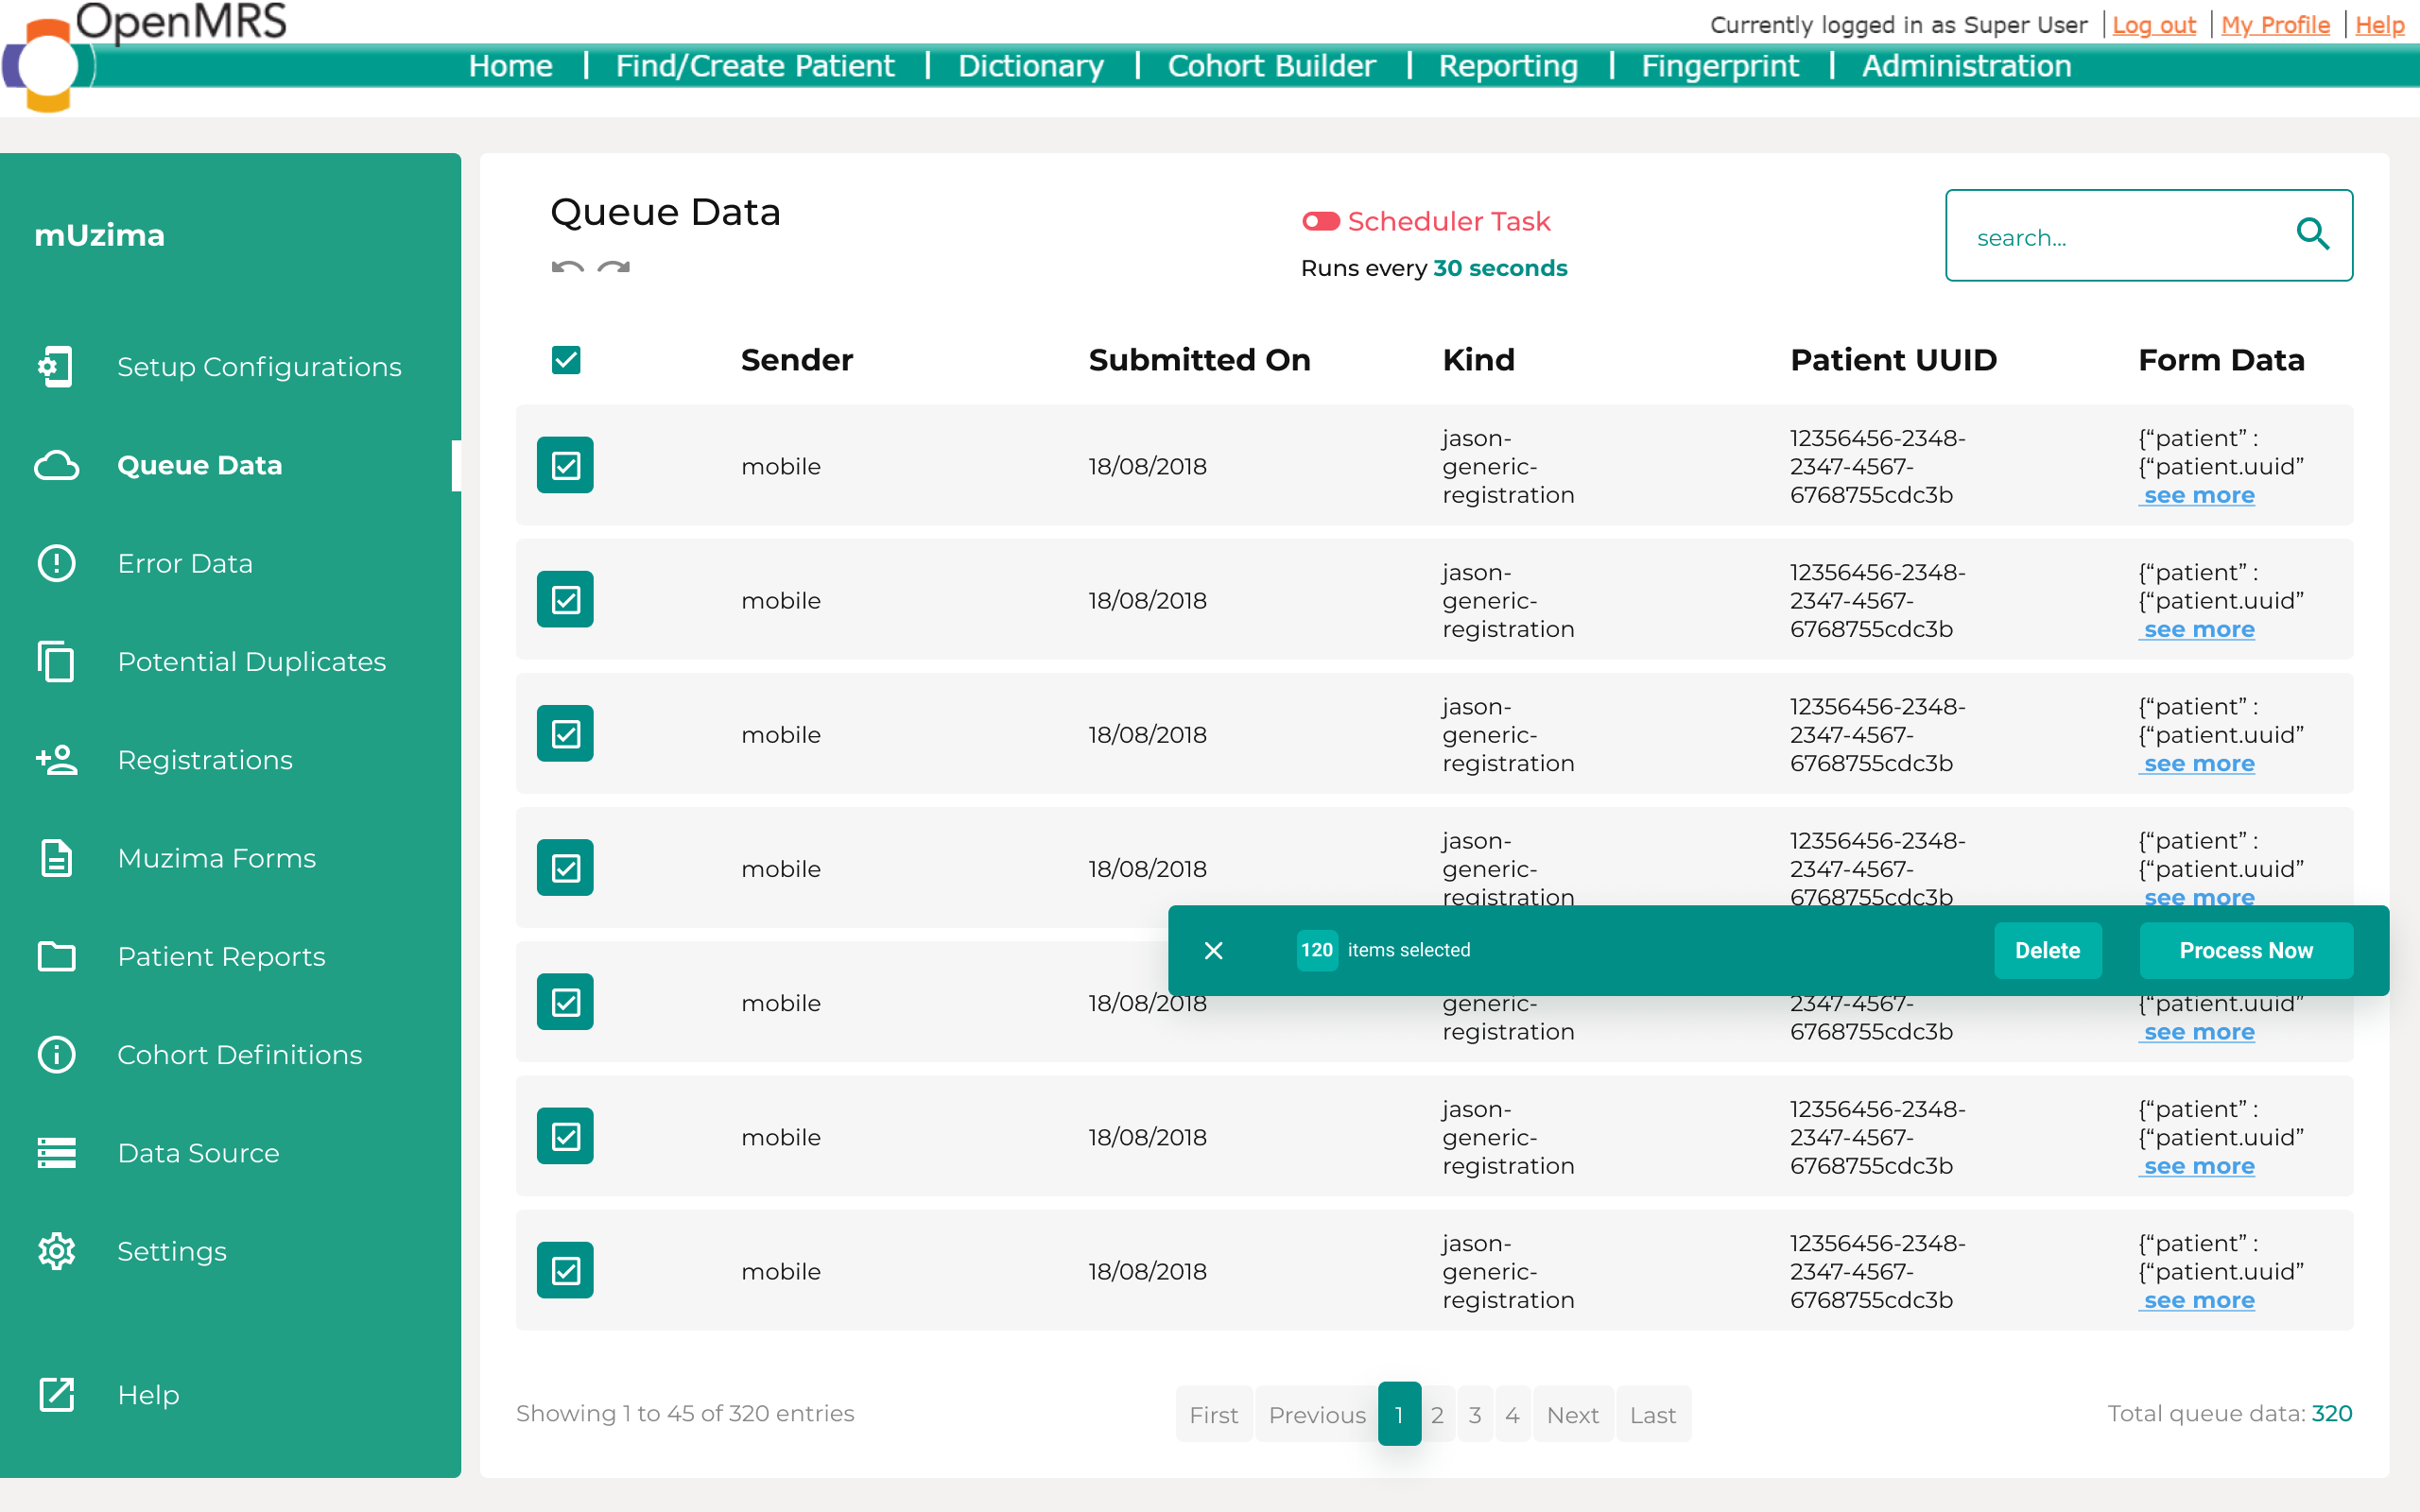Click the Process Now button
Screen dimensions: 2420x1512
tap(2246, 950)
